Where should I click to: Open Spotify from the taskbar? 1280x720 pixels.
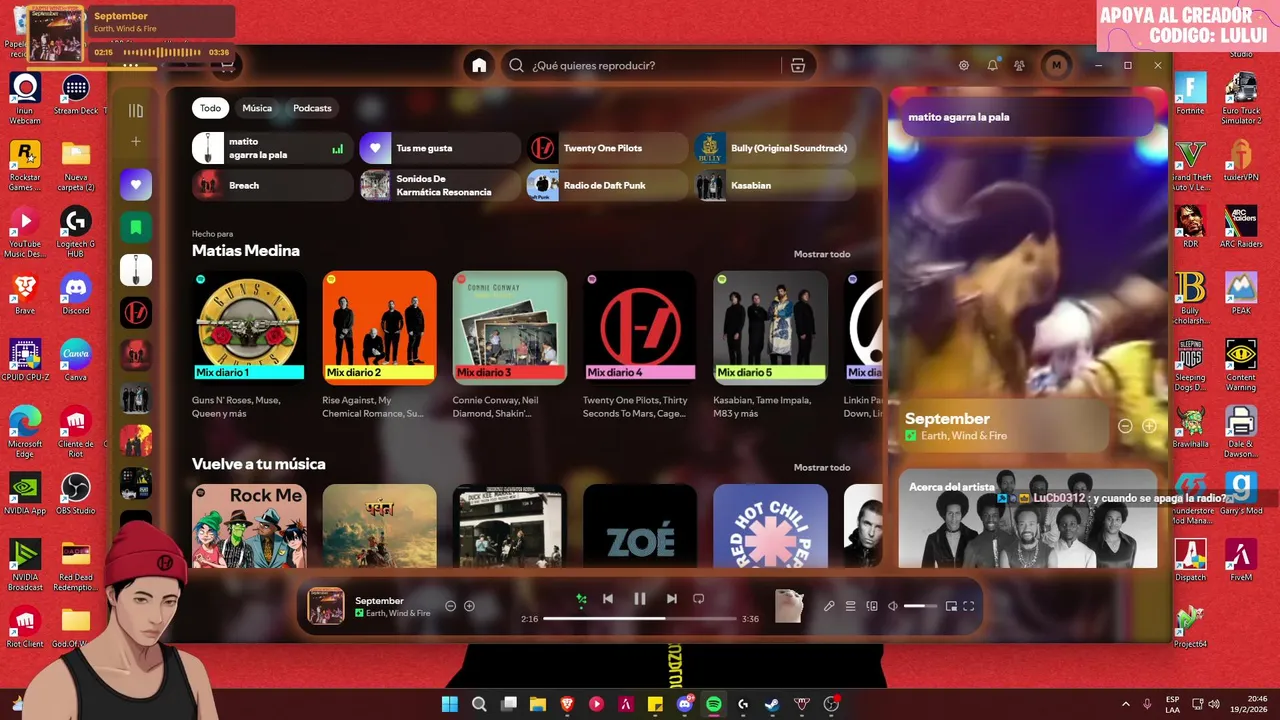pos(713,704)
